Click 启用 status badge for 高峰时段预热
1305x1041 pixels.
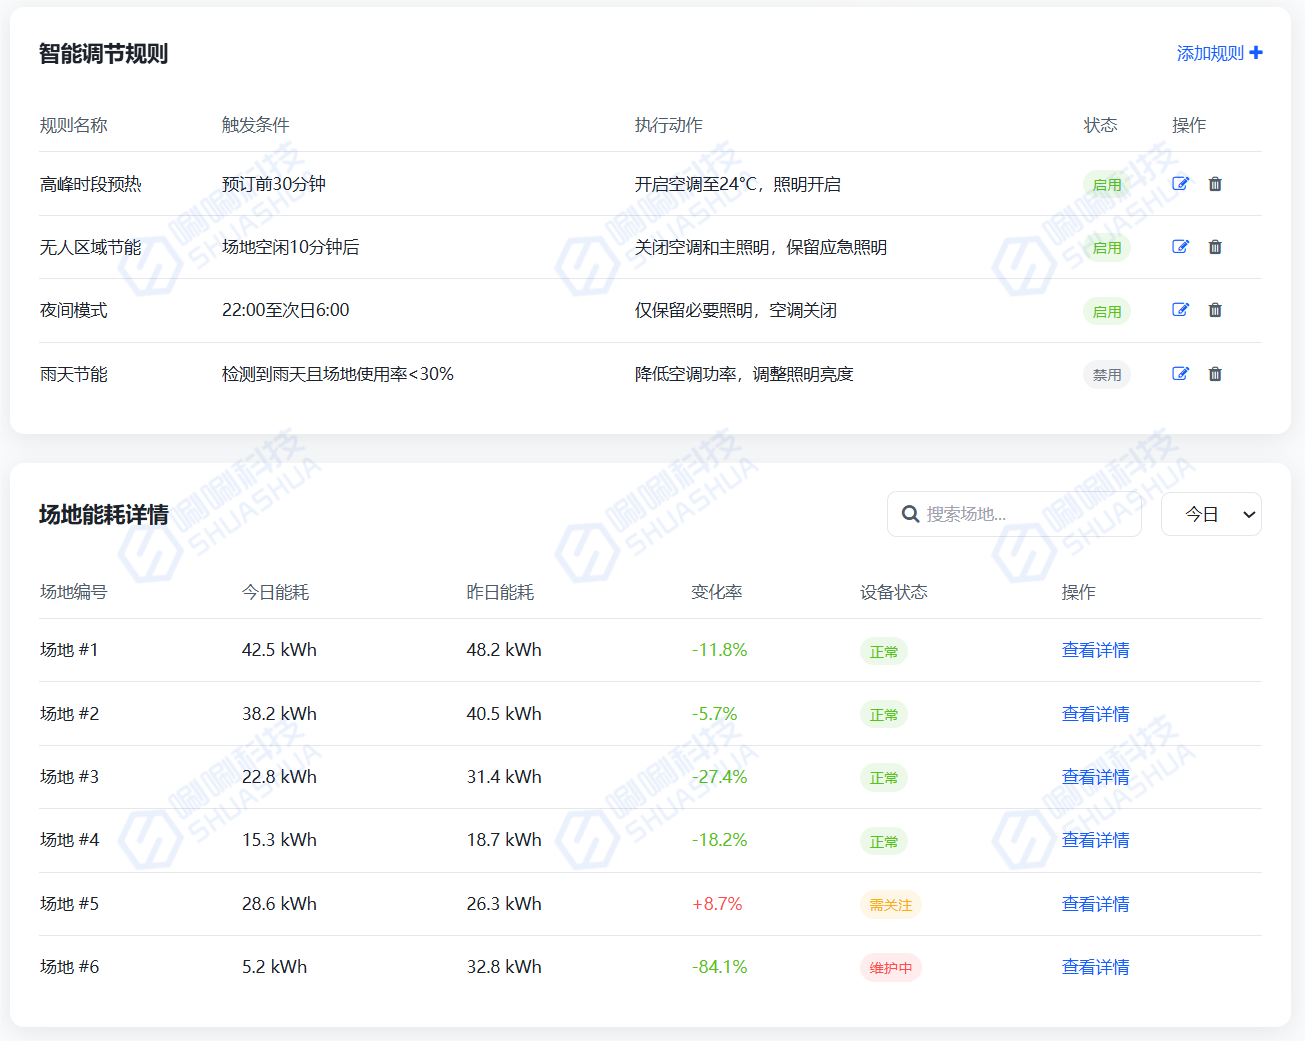point(1106,185)
